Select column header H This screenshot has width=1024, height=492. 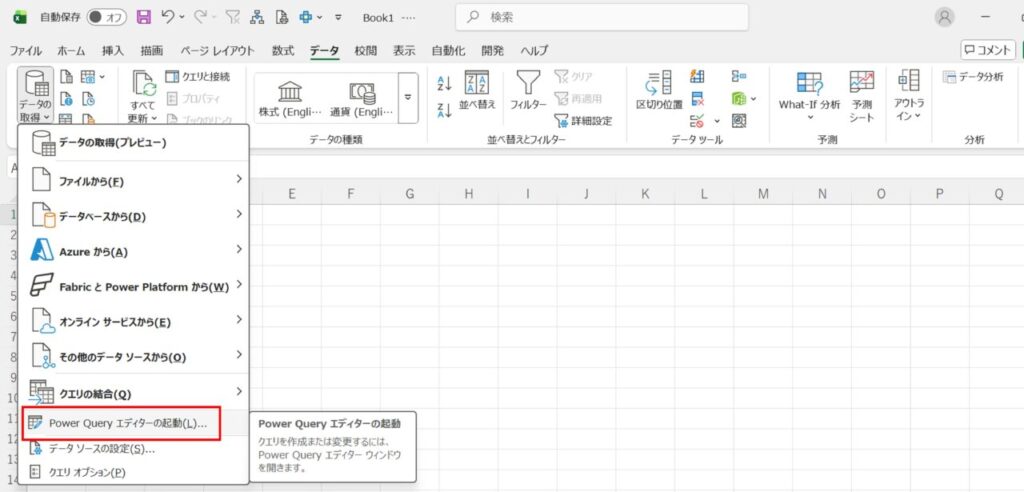point(469,193)
